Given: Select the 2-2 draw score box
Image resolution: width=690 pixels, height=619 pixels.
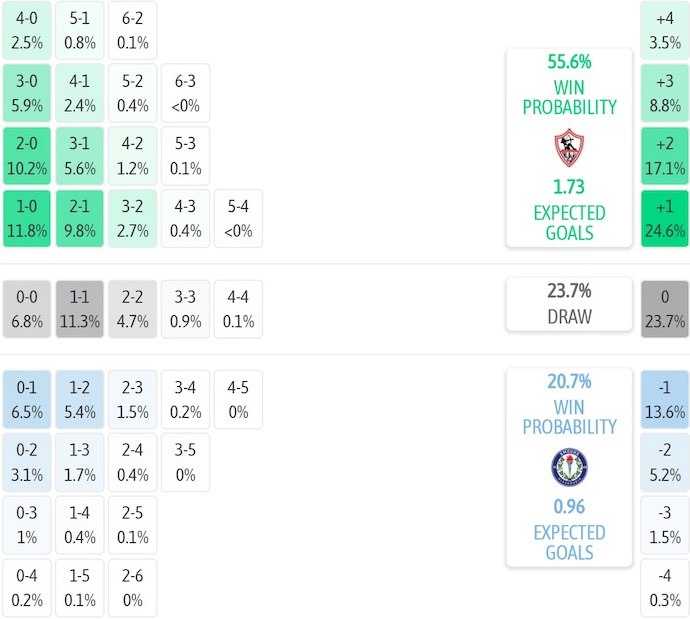Looking at the screenshot, I should (133, 309).
